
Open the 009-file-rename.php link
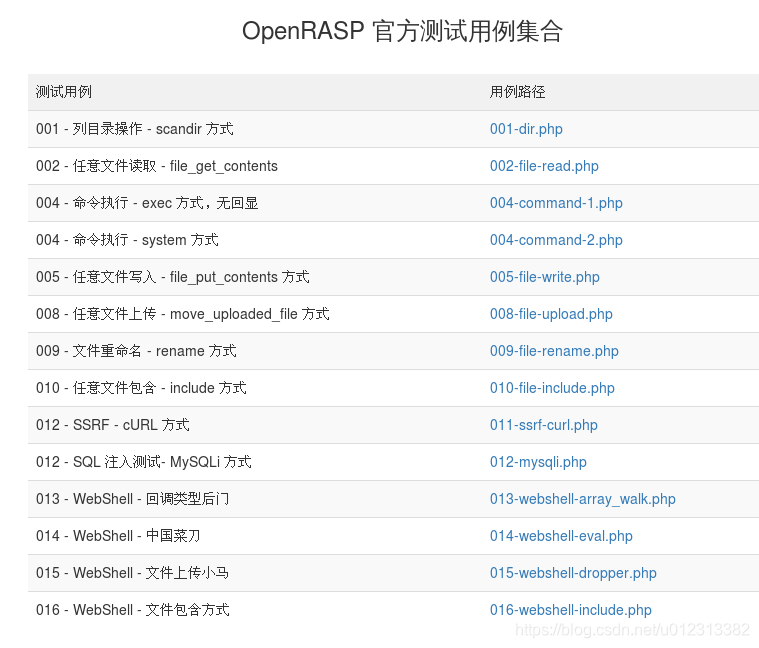pos(554,351)
